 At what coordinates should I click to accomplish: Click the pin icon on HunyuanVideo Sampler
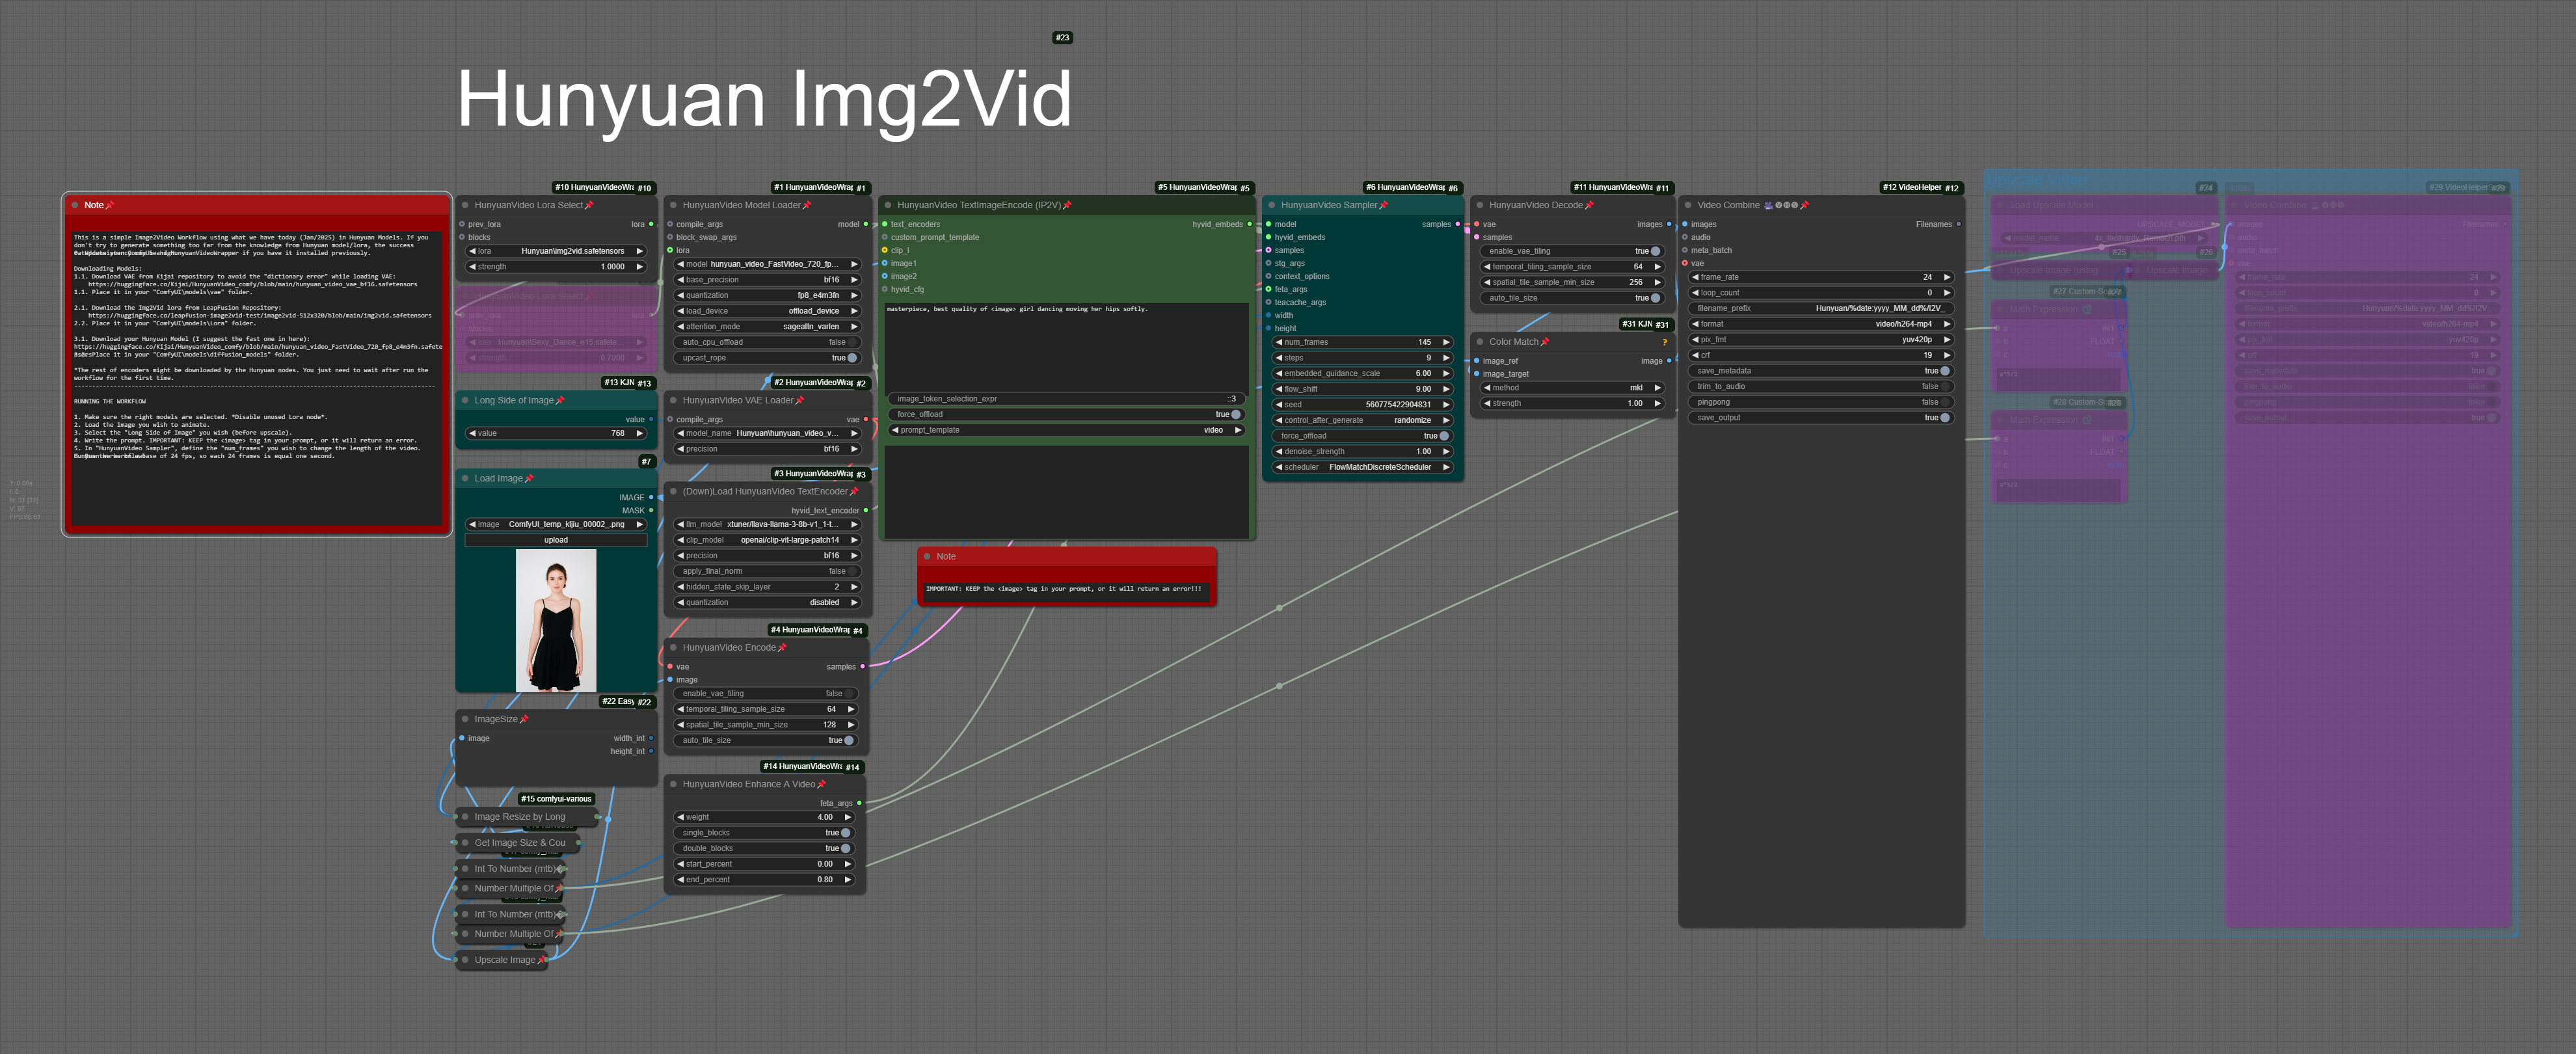click(1383, 205)
